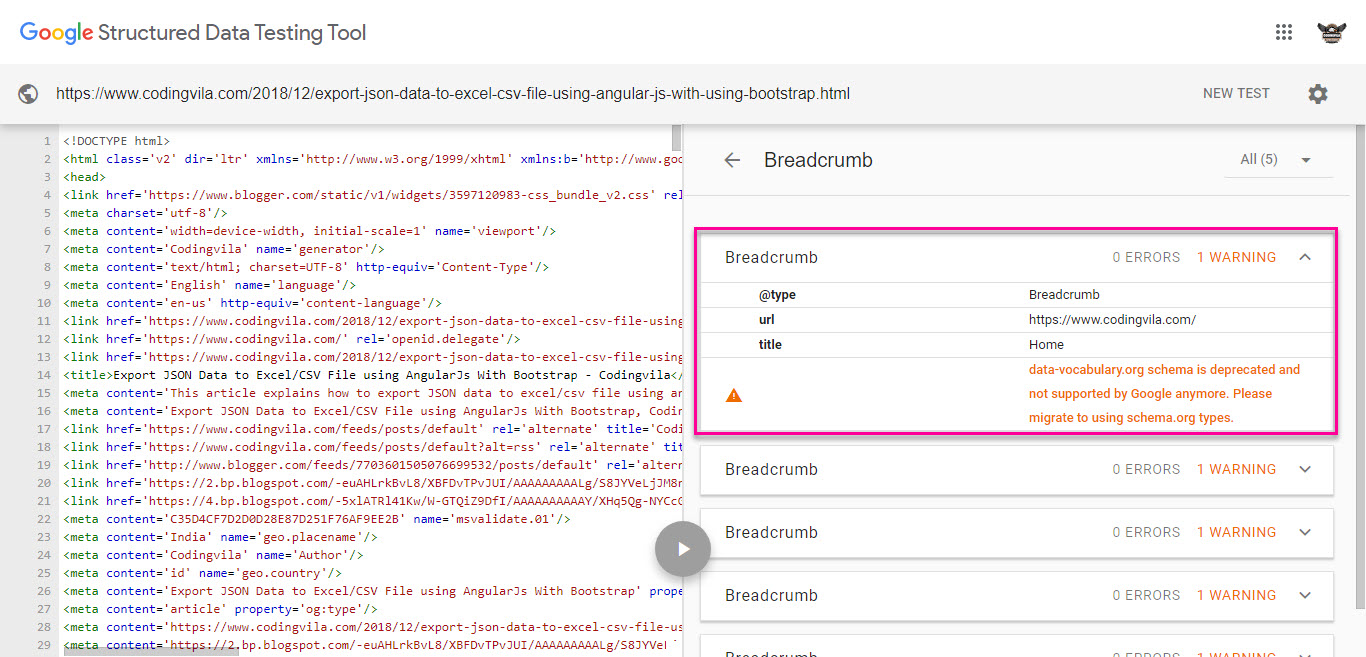Click the code pane vertical scrollbar
Image resolution: width=1366 pixels, height=657 pixels.
point(676,137)
